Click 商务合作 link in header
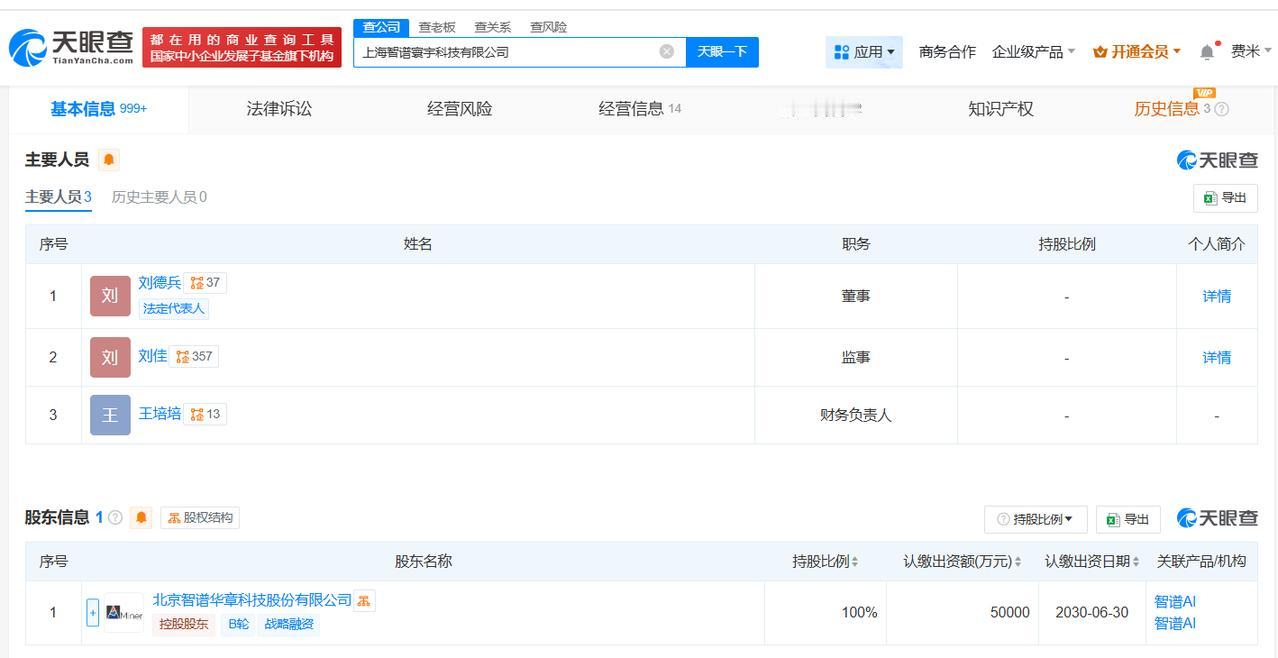The height and width of the screenshot is (658, 1278). tap(947, 52)
